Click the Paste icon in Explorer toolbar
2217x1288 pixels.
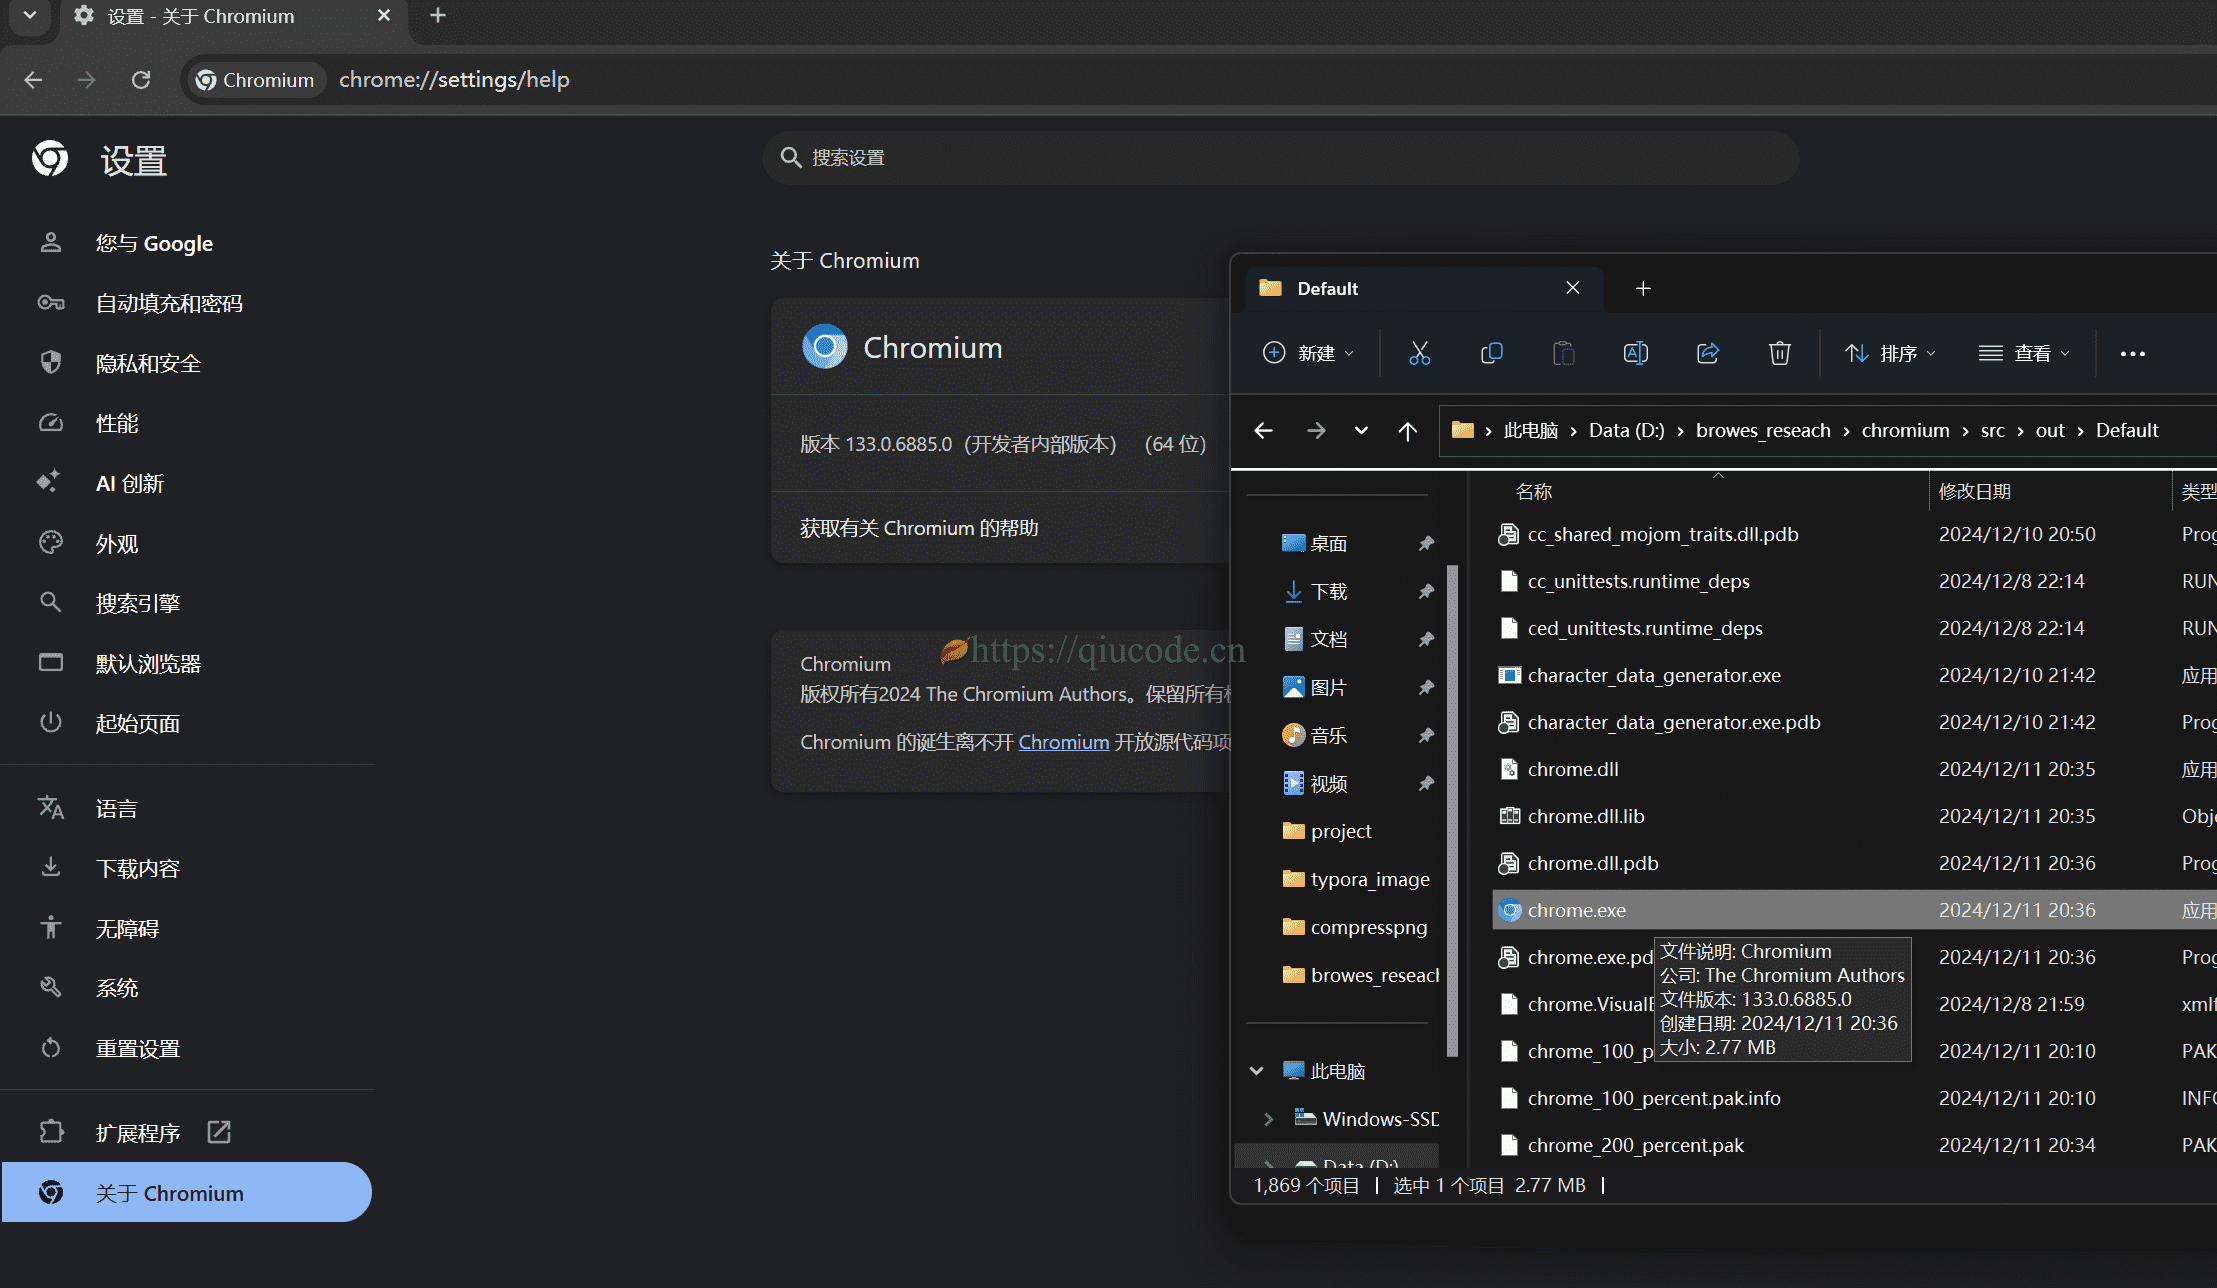click(1563, 353)
